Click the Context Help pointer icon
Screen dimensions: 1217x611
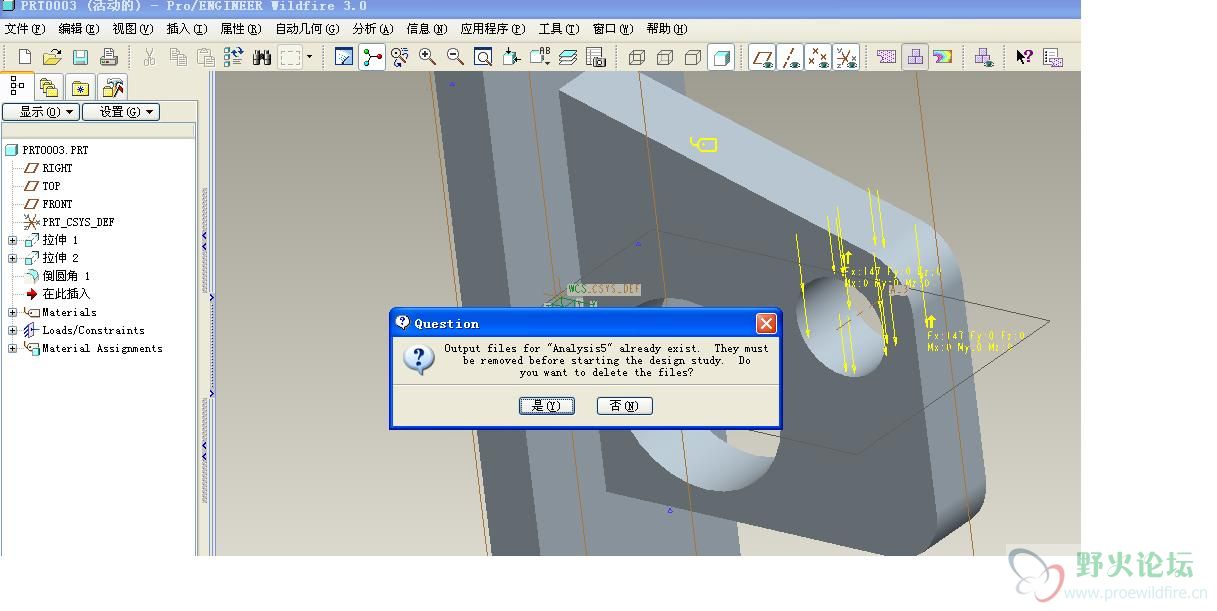1024,58
